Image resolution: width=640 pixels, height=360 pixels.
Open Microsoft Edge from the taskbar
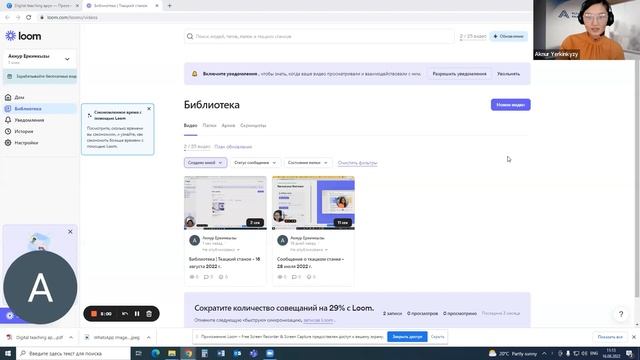pyautogui.click(x=156, y=353)
